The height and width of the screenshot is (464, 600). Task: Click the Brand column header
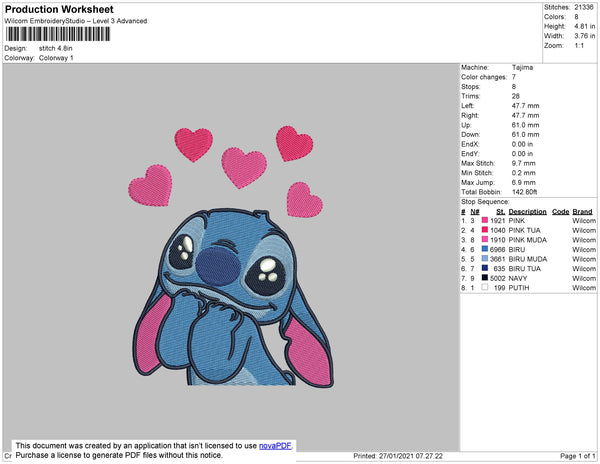click(x=582, y=212)
